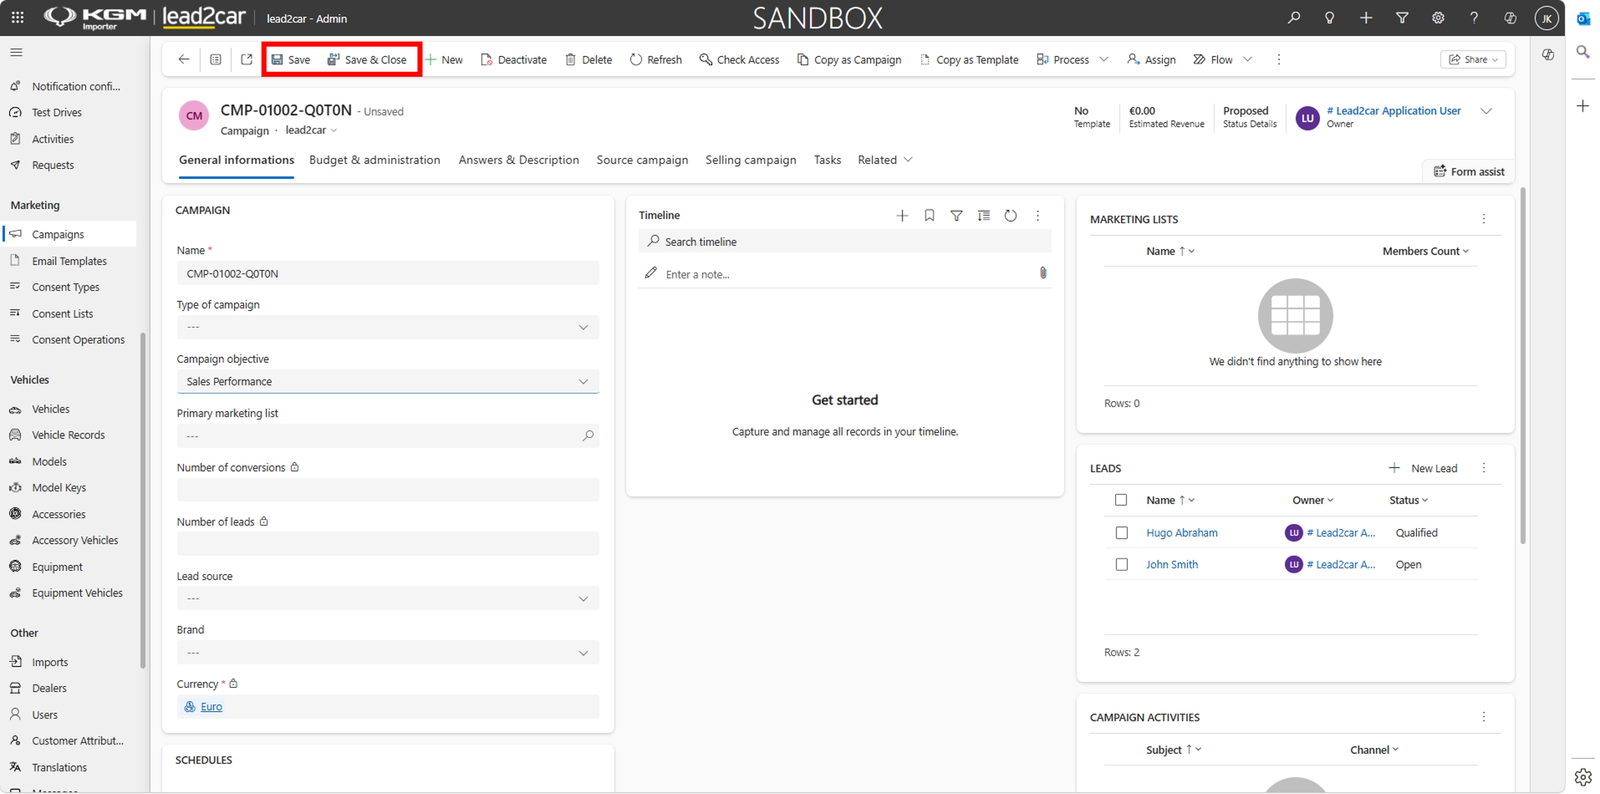
Task: Go back using the back arrow
Action: pos(184,60)
